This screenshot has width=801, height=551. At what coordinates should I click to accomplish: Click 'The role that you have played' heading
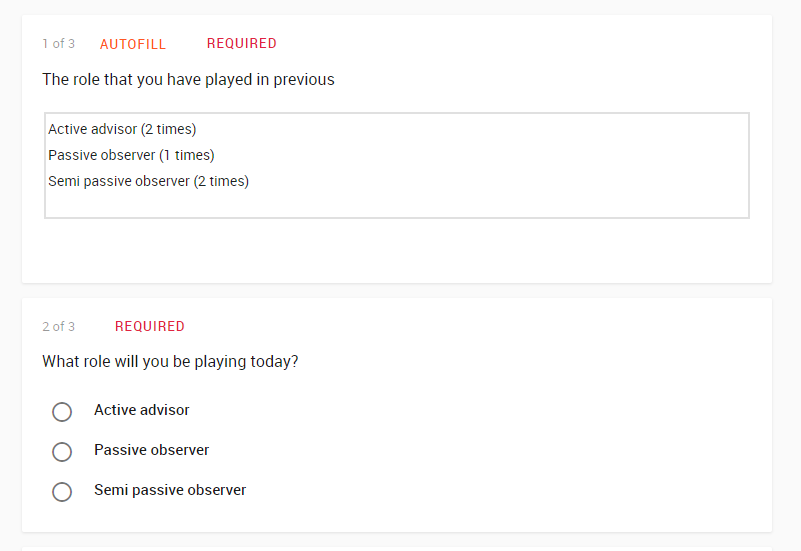pyautogui.click(x=188, y=80)
